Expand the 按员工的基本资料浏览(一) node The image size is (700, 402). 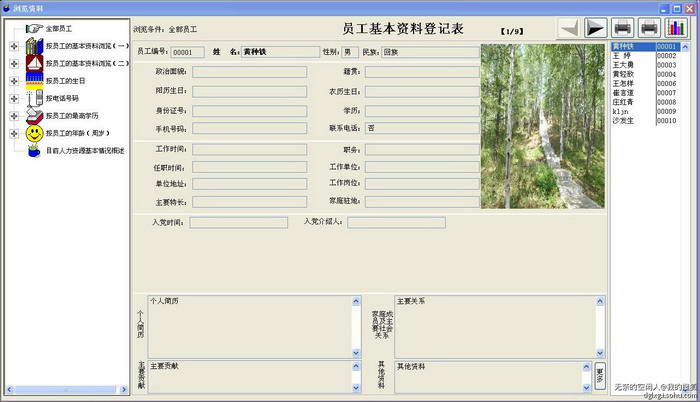[x=14, y=46]
